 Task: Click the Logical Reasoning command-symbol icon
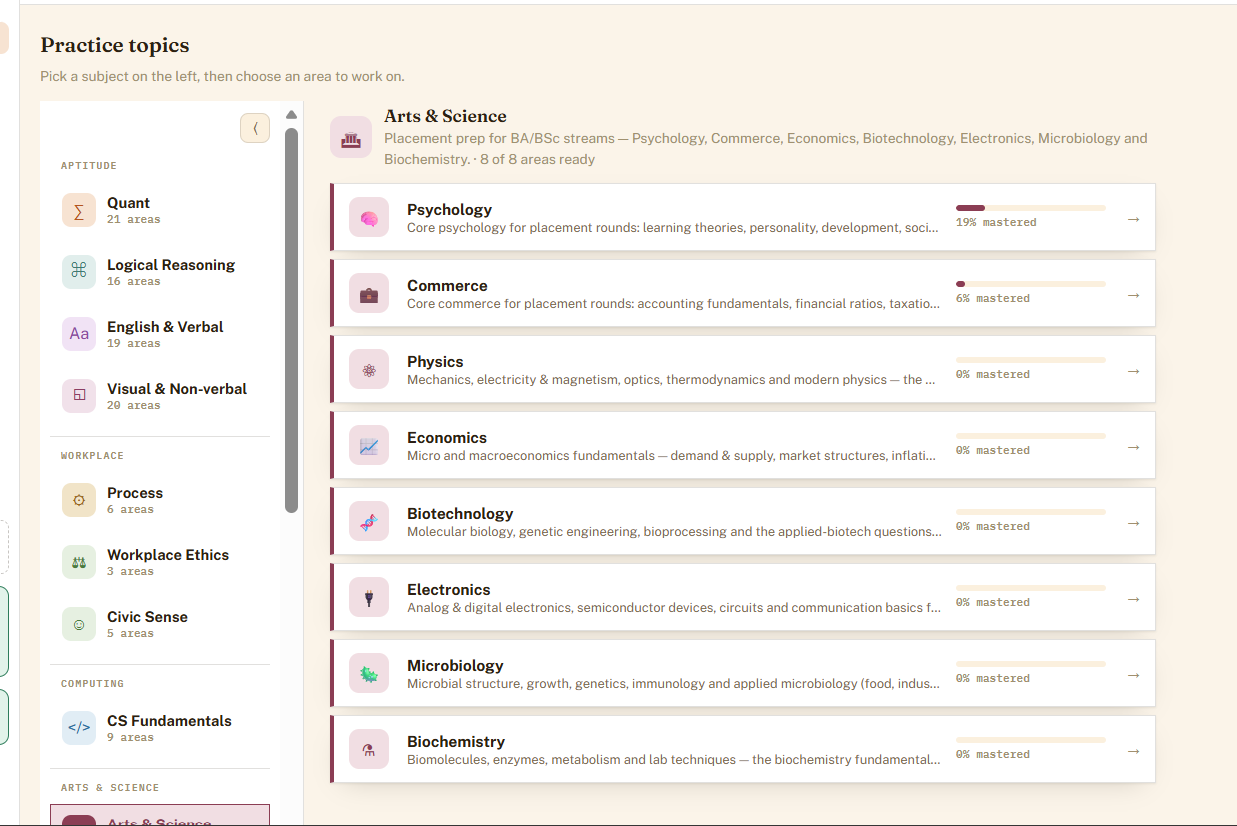tap(79, 272)
